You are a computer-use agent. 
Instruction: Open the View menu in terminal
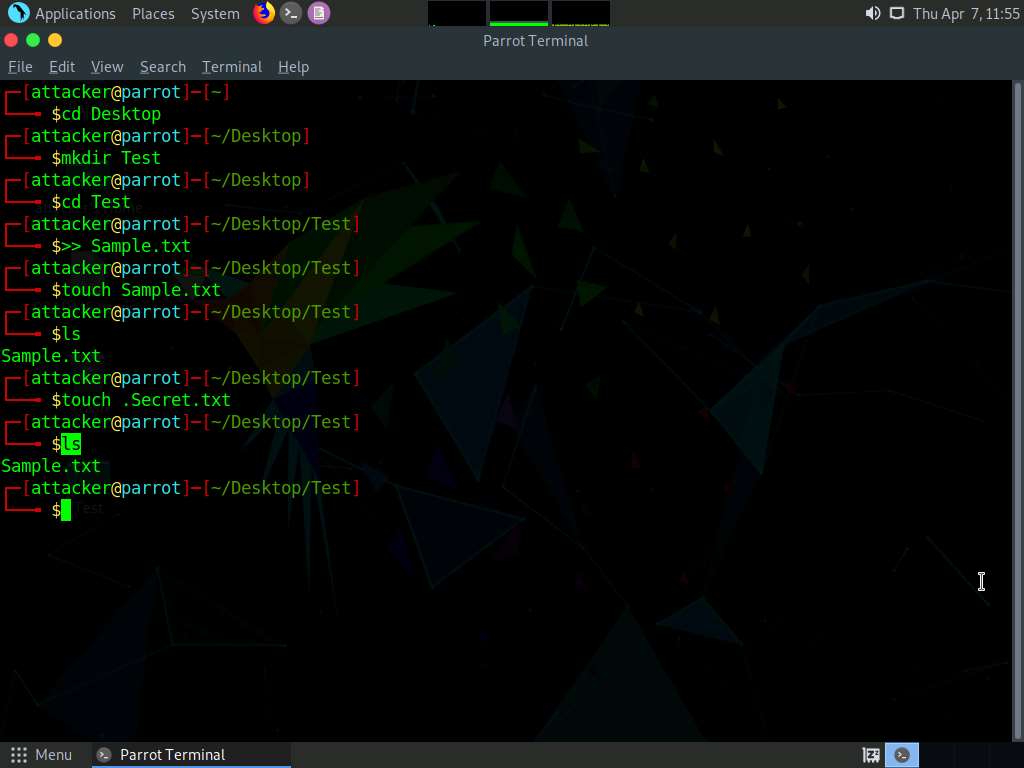coord(107,67)
